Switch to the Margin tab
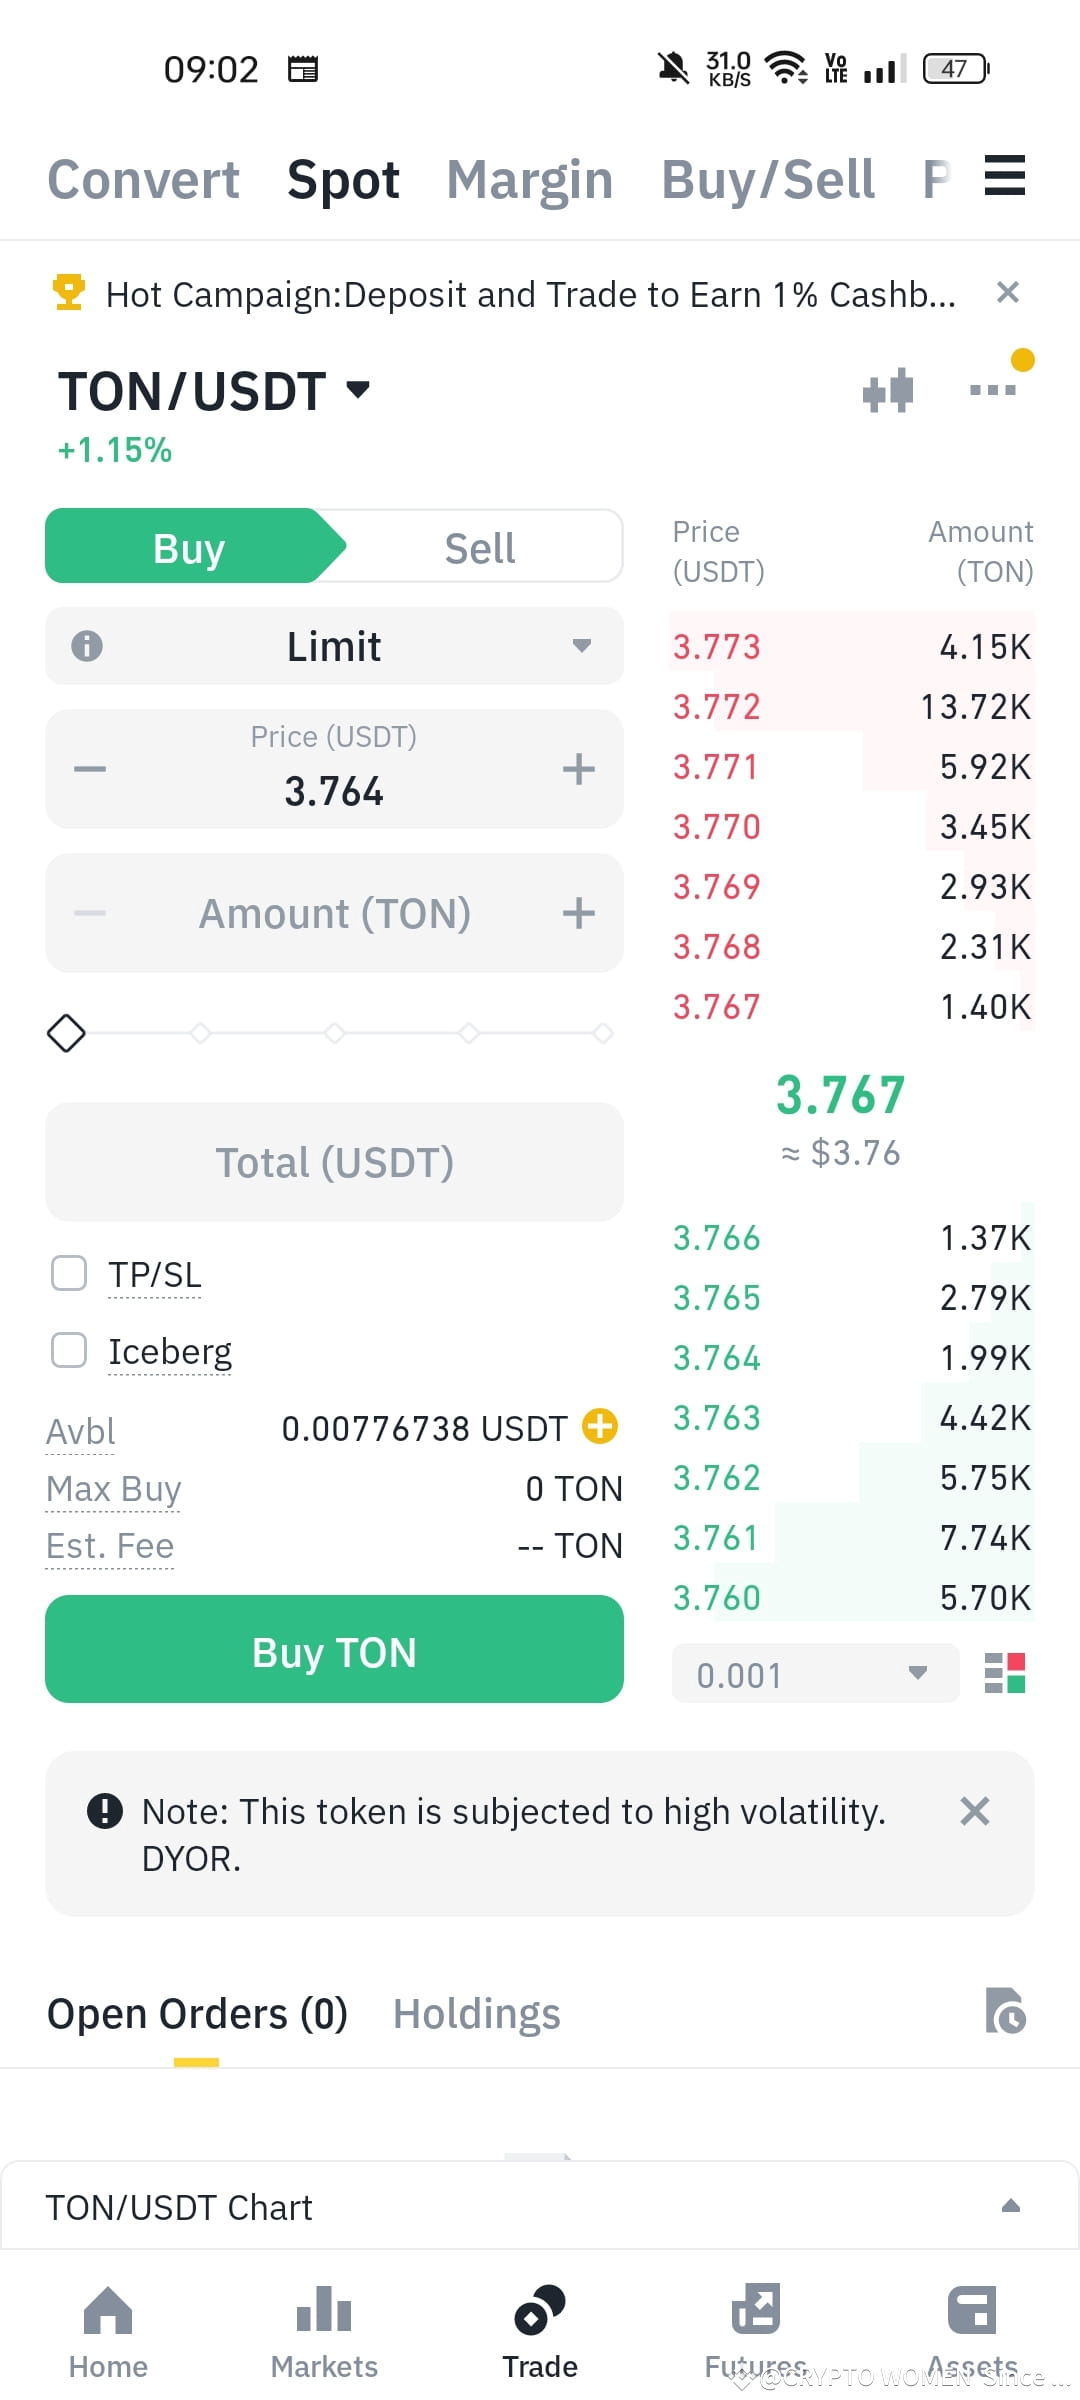 click(x=529, y=180)
